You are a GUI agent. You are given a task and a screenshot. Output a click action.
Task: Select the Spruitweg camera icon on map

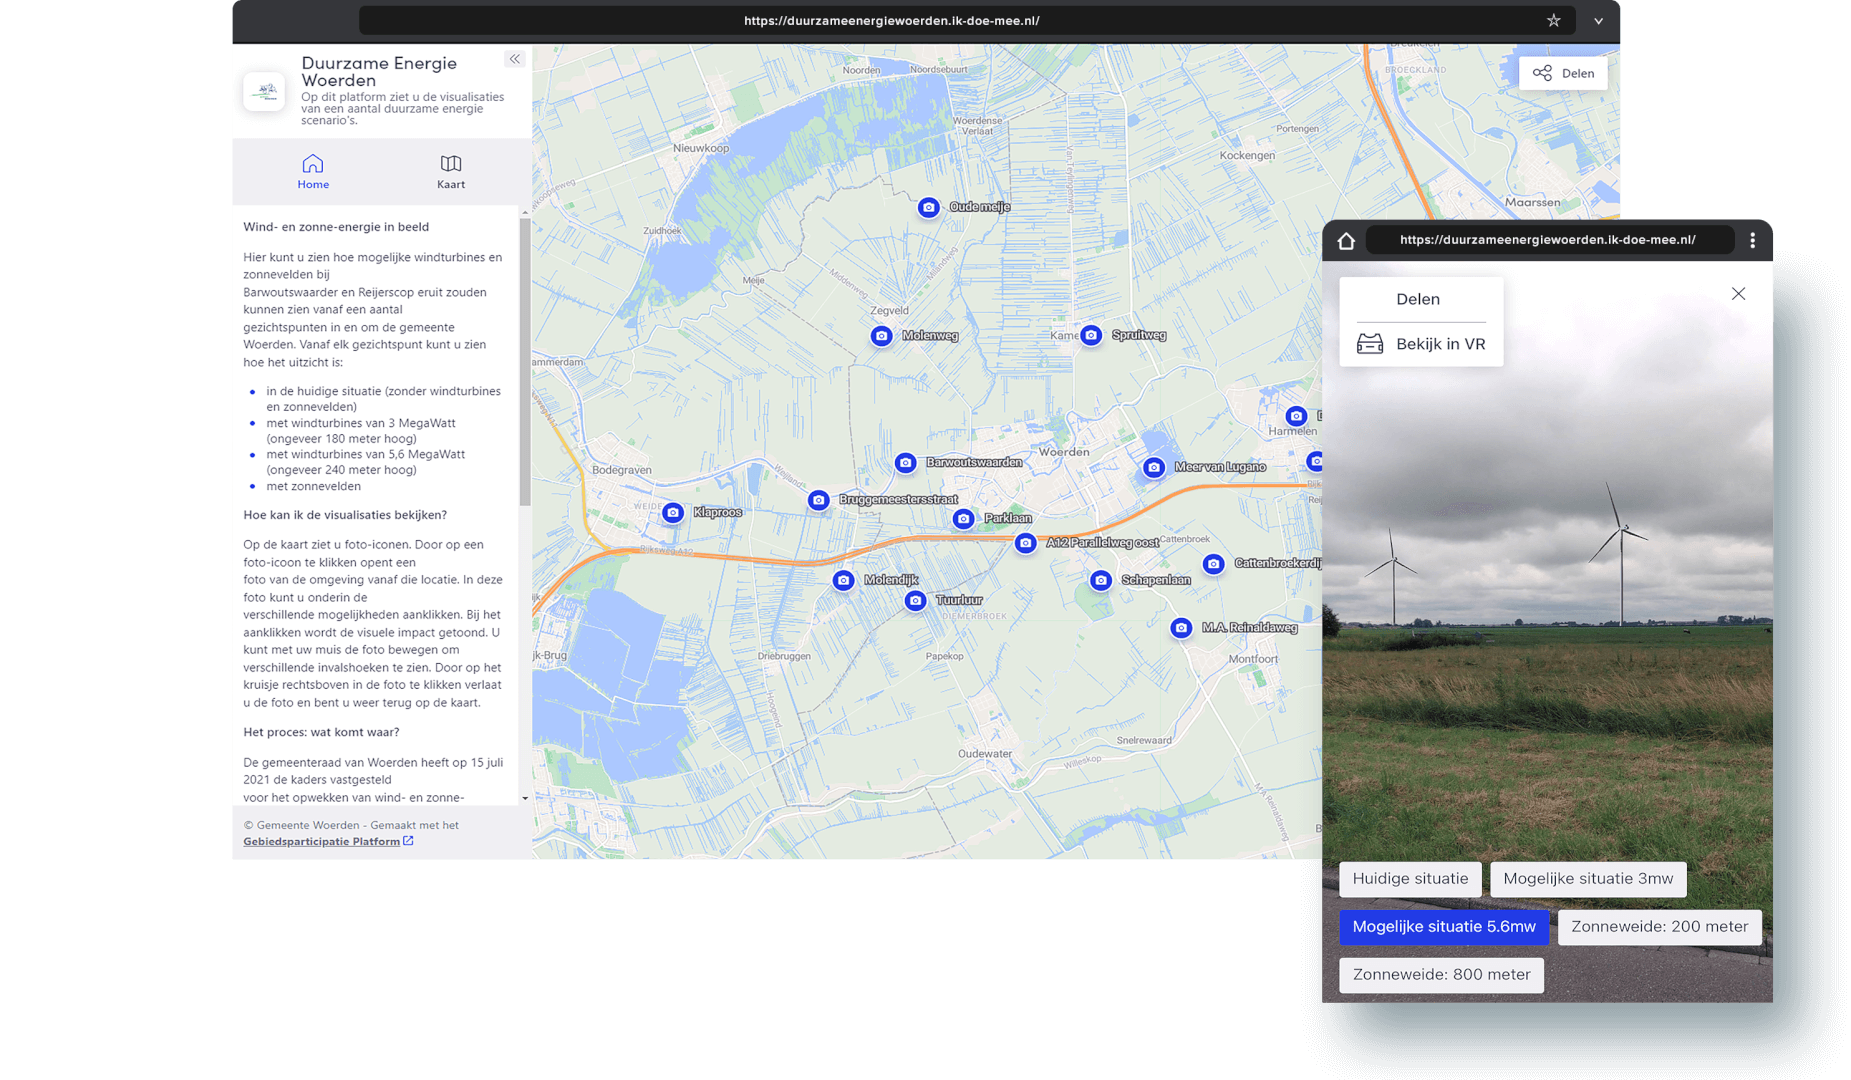tap(1091, 335)
